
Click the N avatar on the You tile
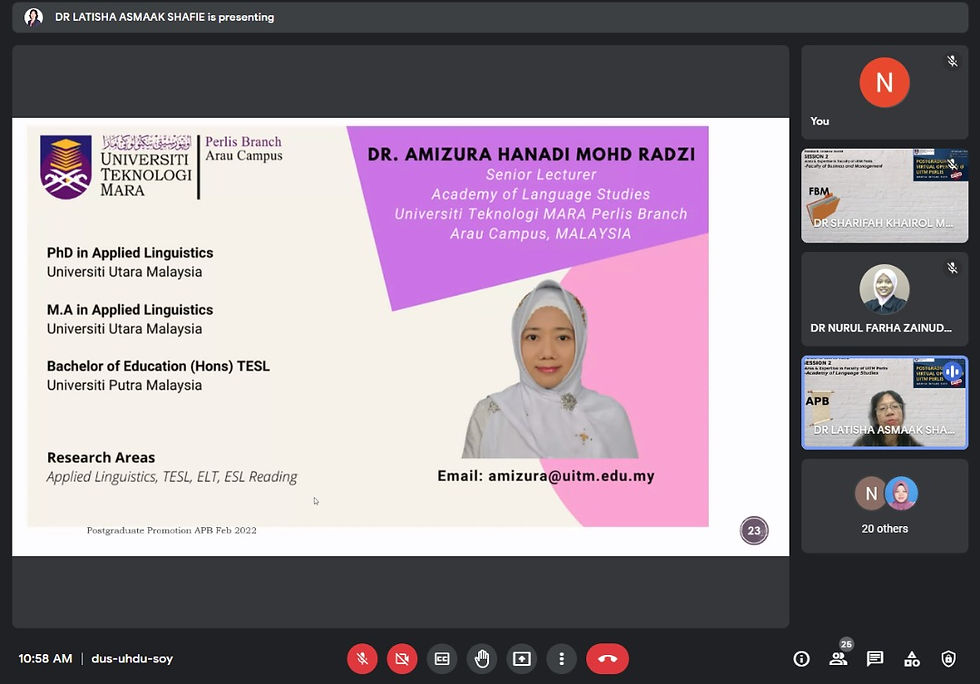pyautogui.click(x=884, y=83)
